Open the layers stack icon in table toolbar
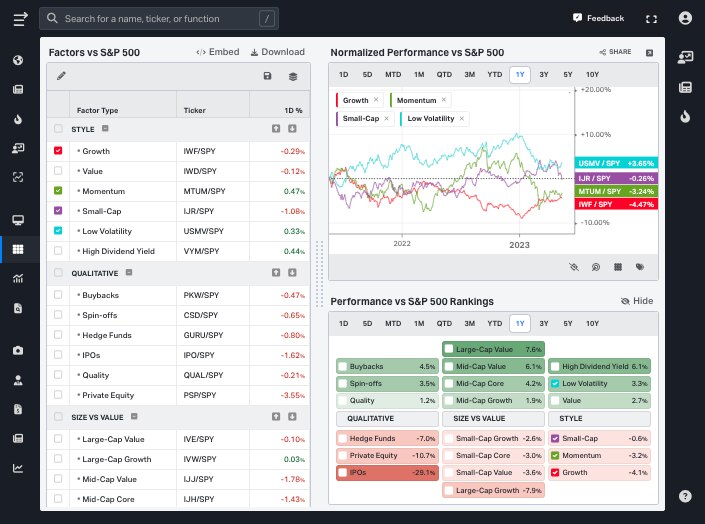 293,76
